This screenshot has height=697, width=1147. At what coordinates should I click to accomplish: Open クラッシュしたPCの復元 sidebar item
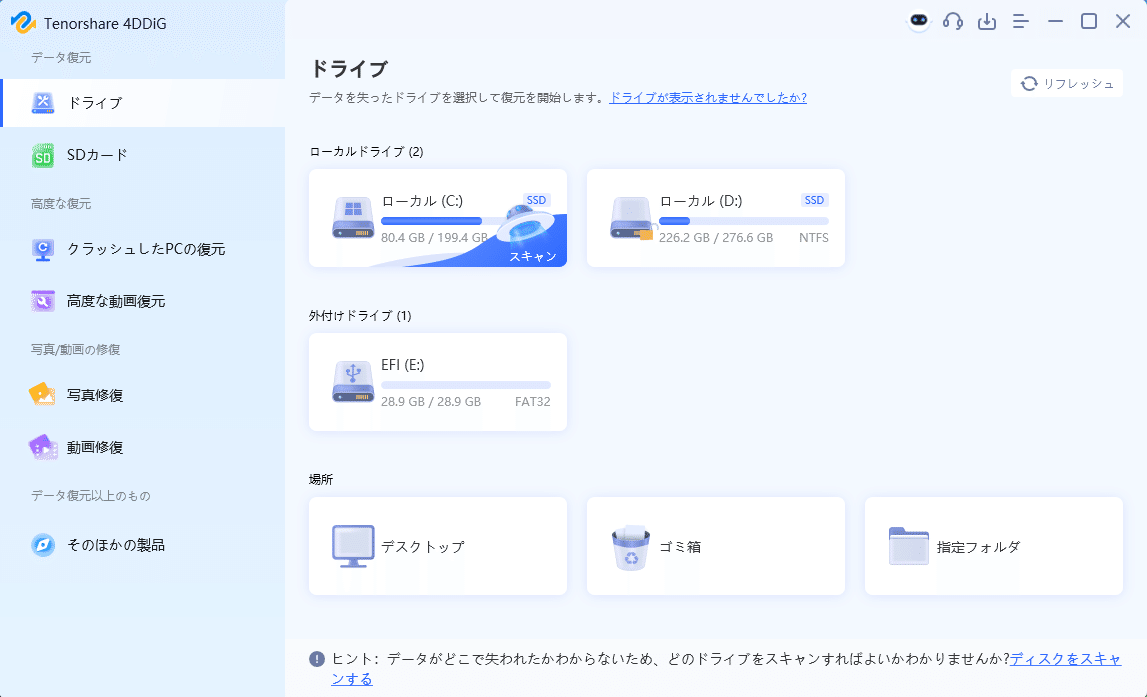[143, 249]
